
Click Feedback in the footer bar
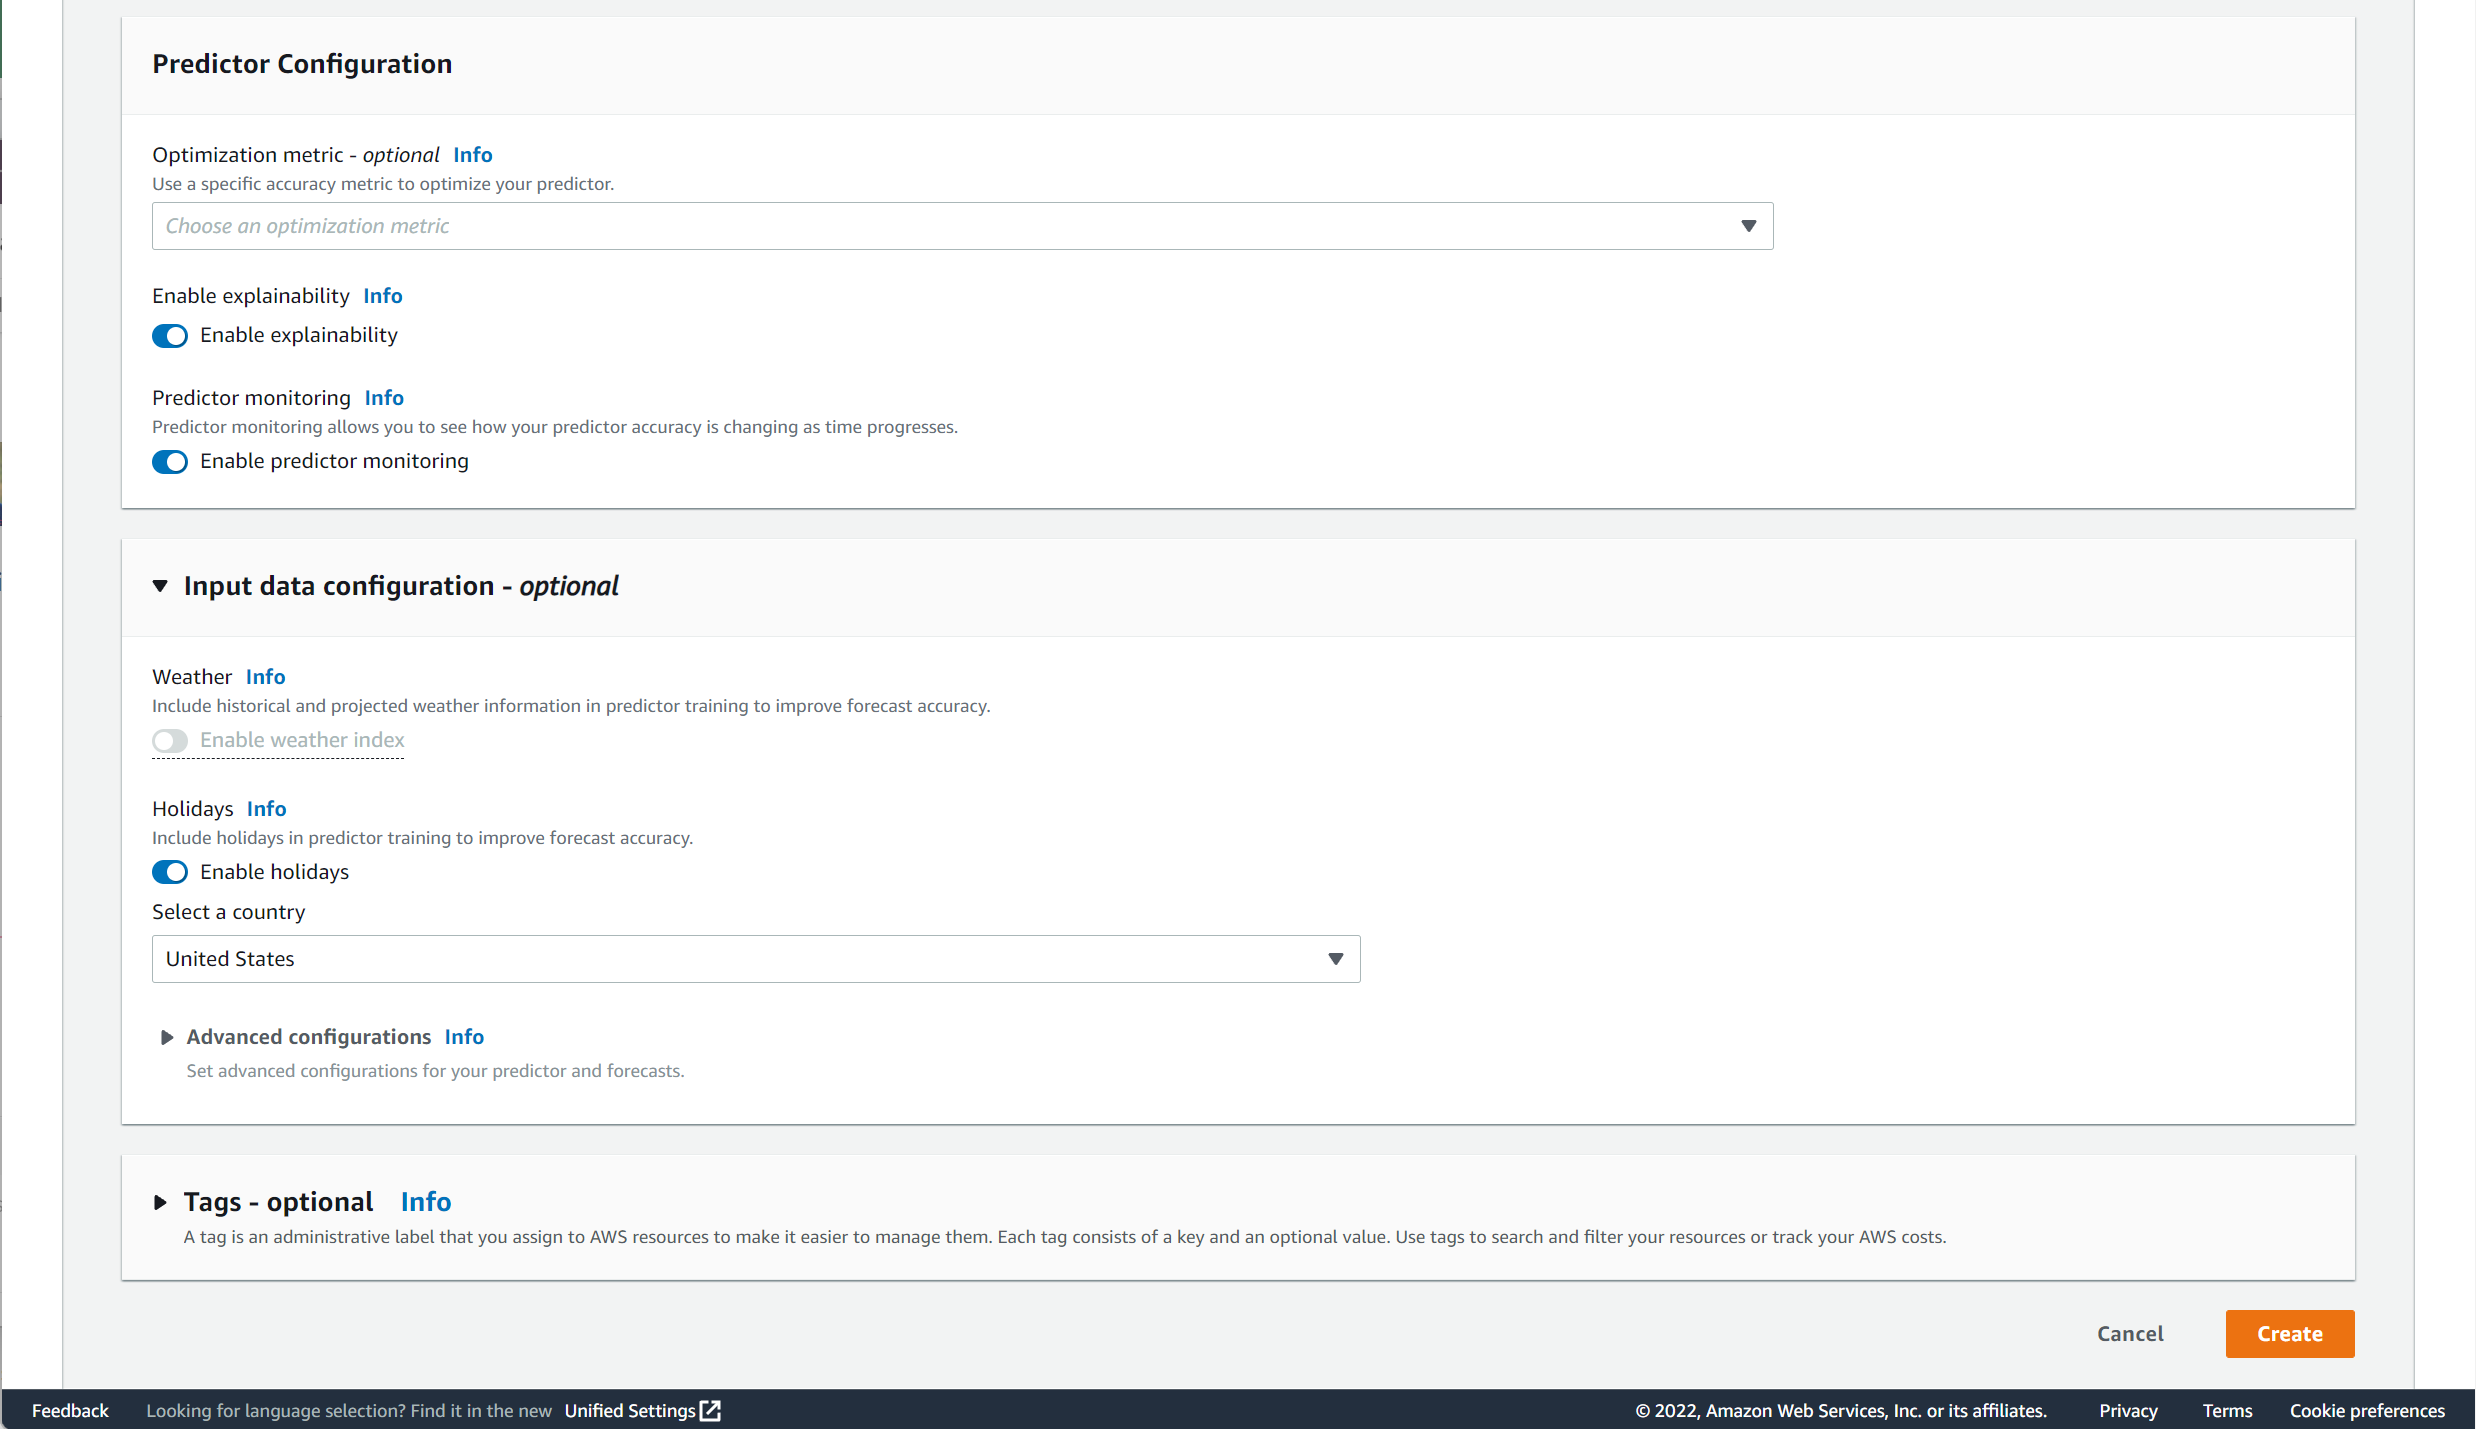pyautogui.click(x=70, y=1410)
